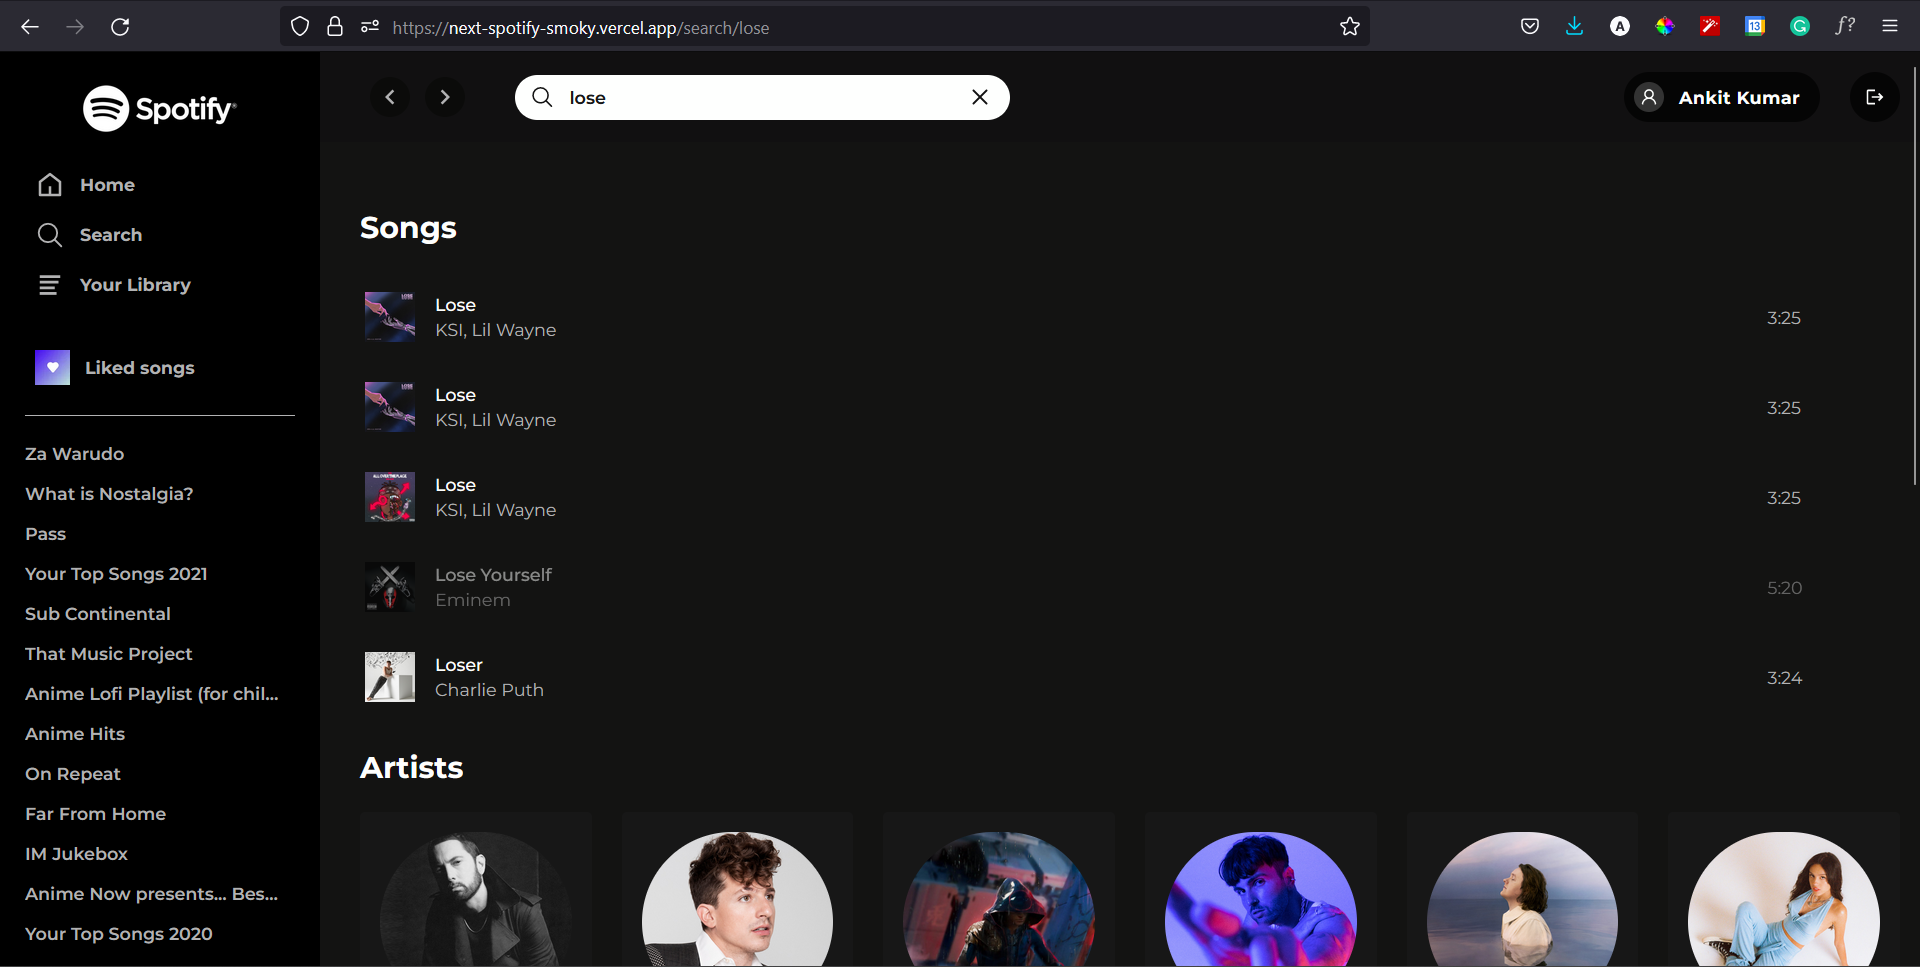Open the IM Jukebox playlist

pyautogui.click(x=77, y=854)
